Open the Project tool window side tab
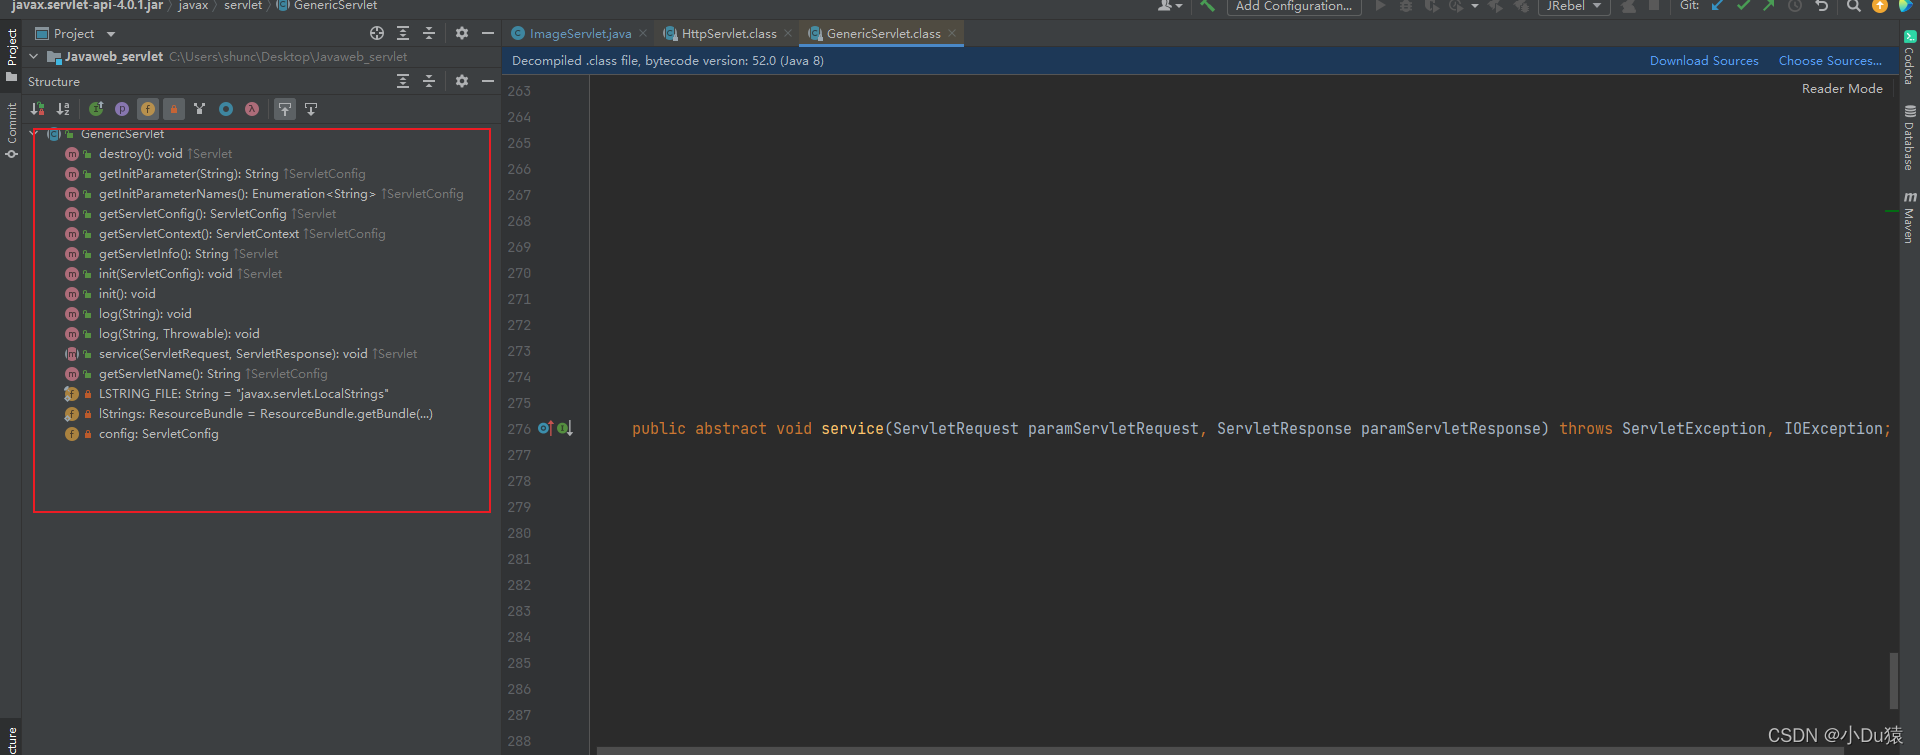Screen dimensions: 1920x755 pos(12,55)
